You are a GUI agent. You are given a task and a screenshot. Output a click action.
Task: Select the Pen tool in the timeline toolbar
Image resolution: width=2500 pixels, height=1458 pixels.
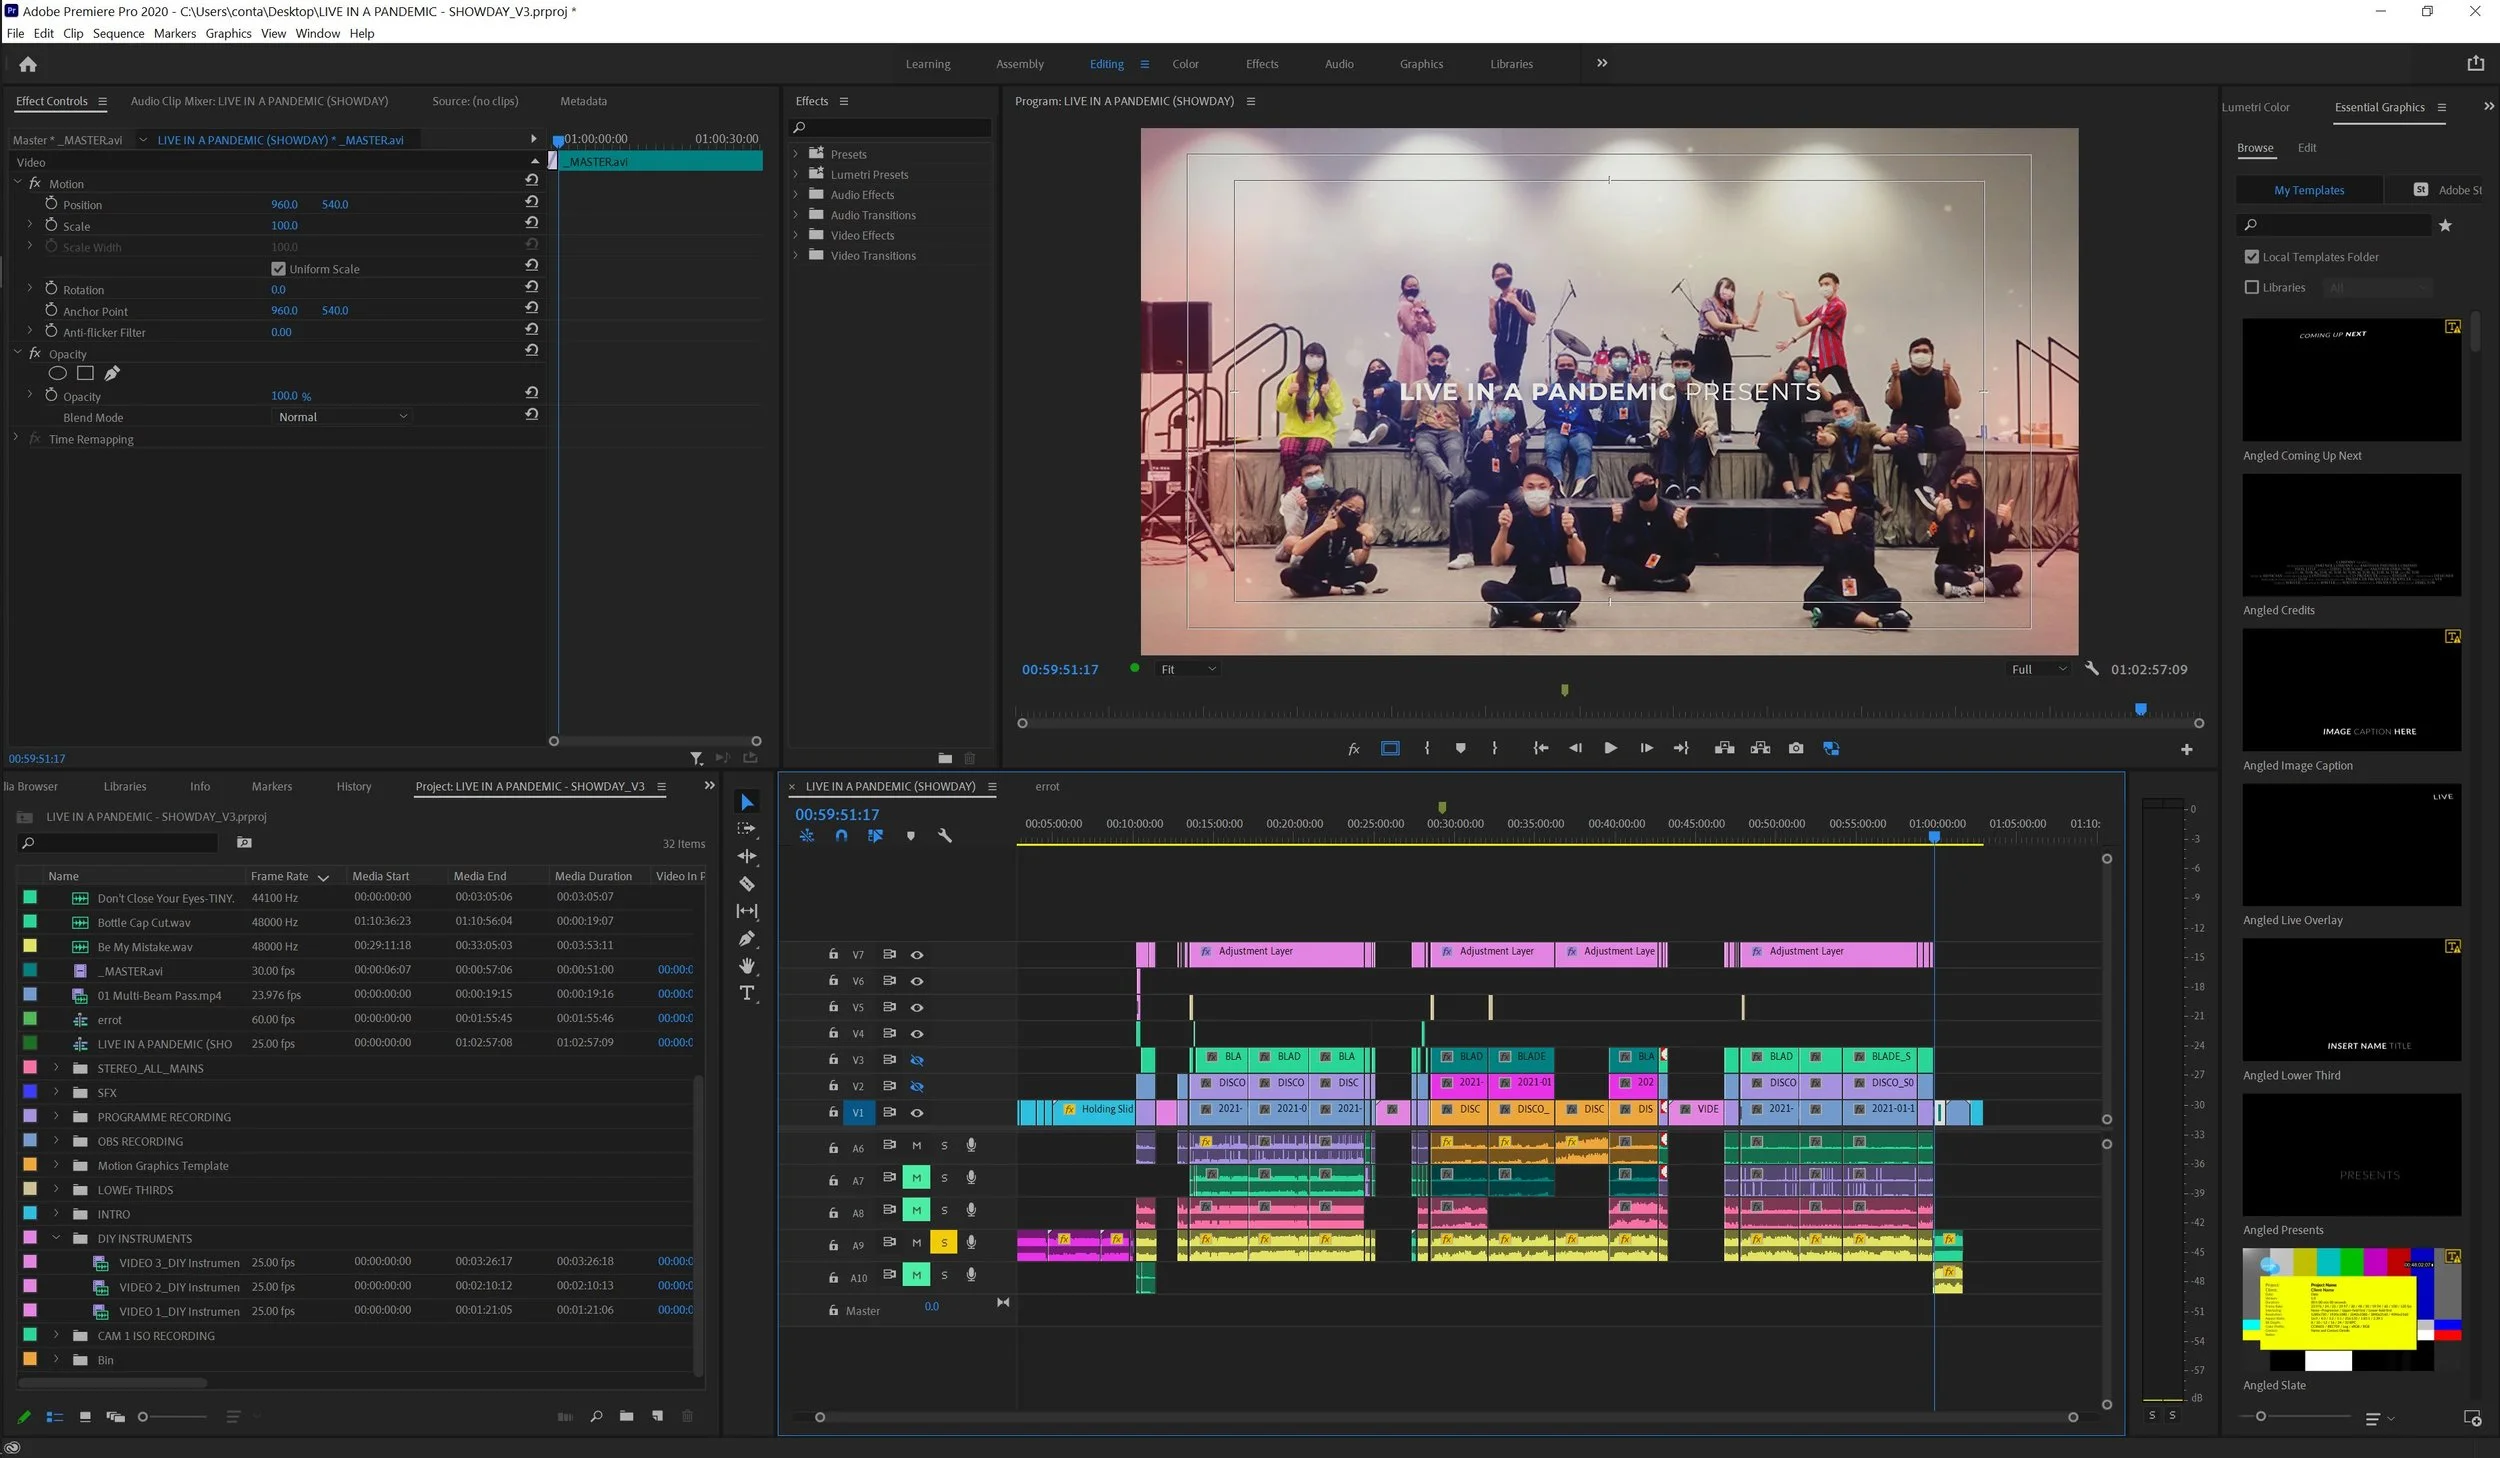(x=747, y=938)
